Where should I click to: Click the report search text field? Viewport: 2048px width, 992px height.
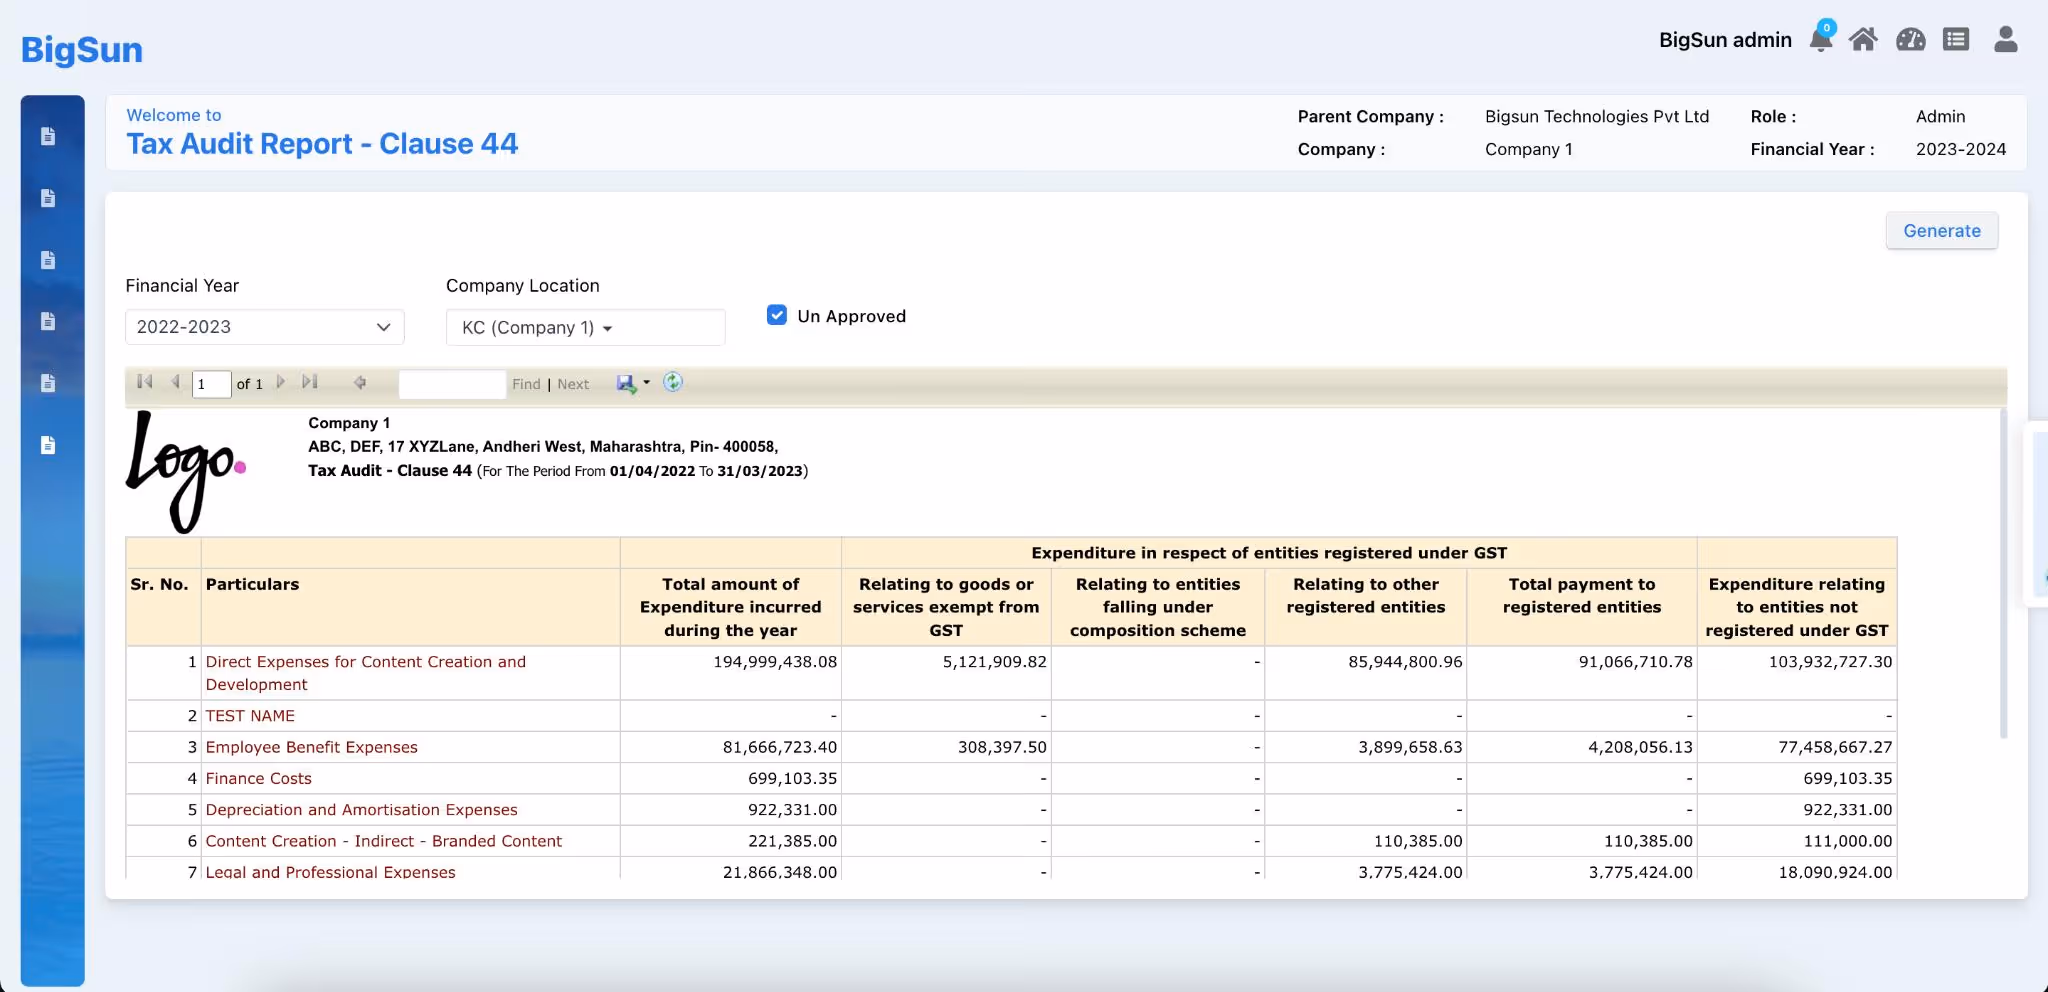[x=452, y=384]
